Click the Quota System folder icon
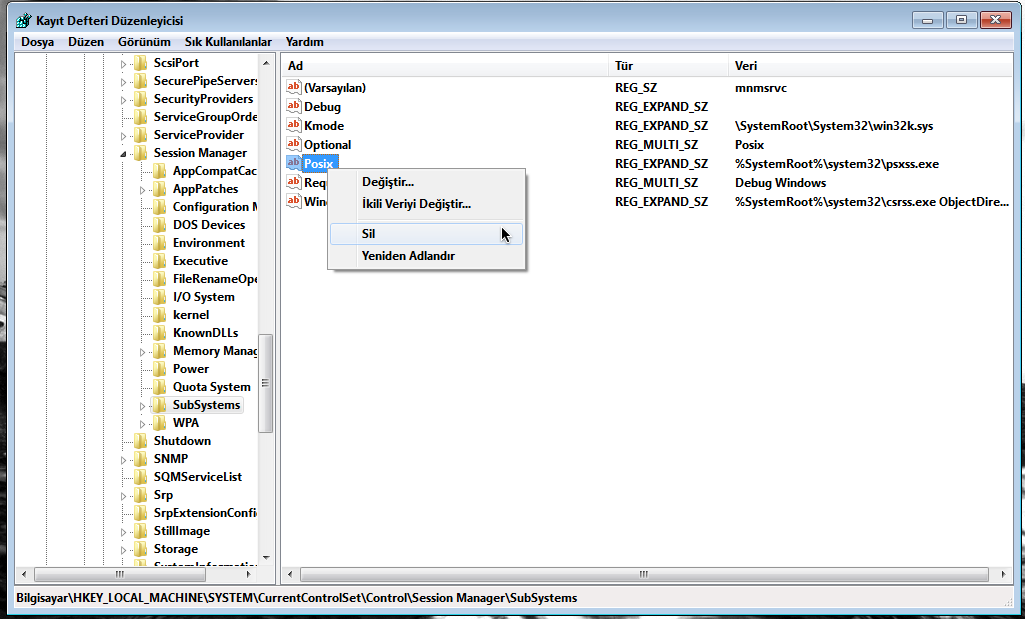 click(x=160, y=387)
